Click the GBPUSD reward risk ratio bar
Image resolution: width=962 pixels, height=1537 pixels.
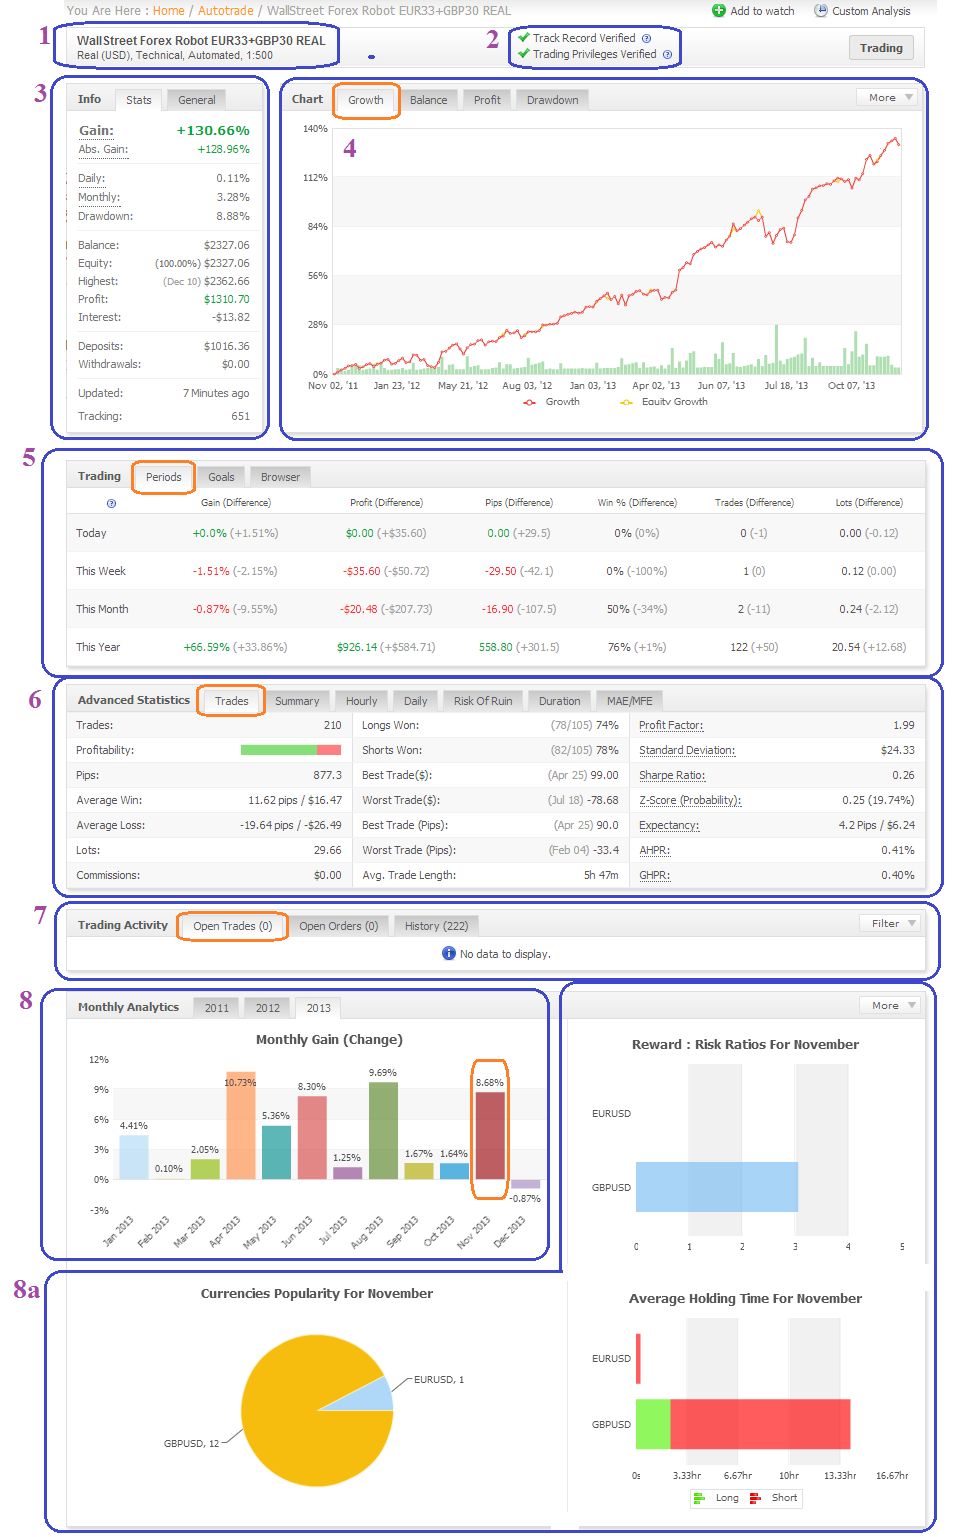coord(717,1187)
